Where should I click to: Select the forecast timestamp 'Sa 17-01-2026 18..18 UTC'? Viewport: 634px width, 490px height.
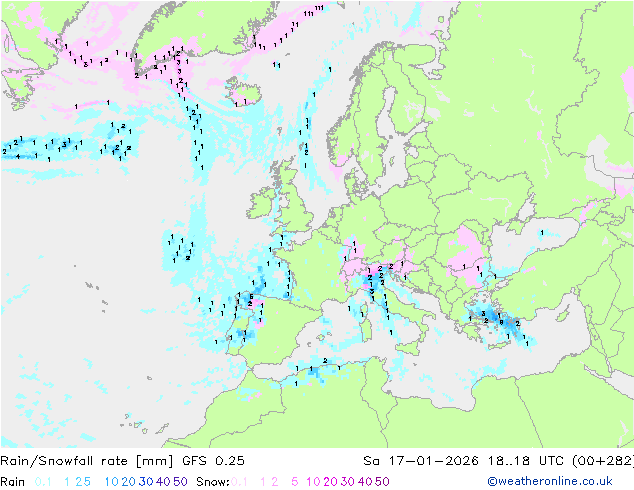click(x=465, y=461)
